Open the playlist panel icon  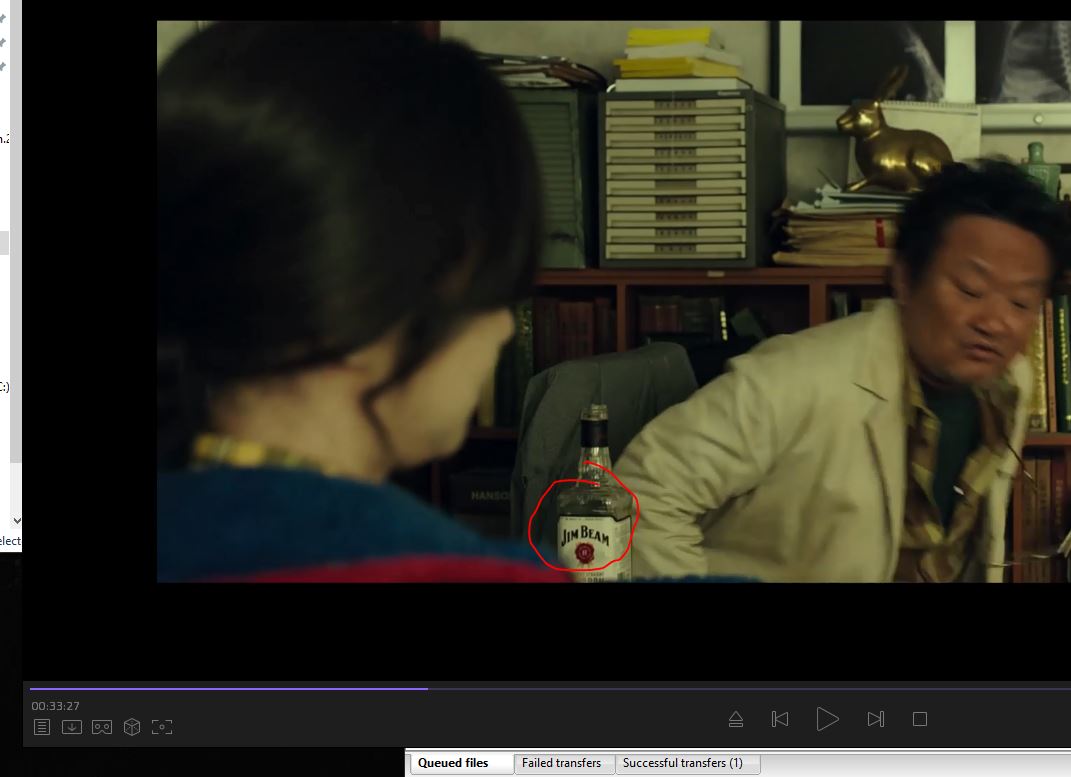click(x=41, y=727)
